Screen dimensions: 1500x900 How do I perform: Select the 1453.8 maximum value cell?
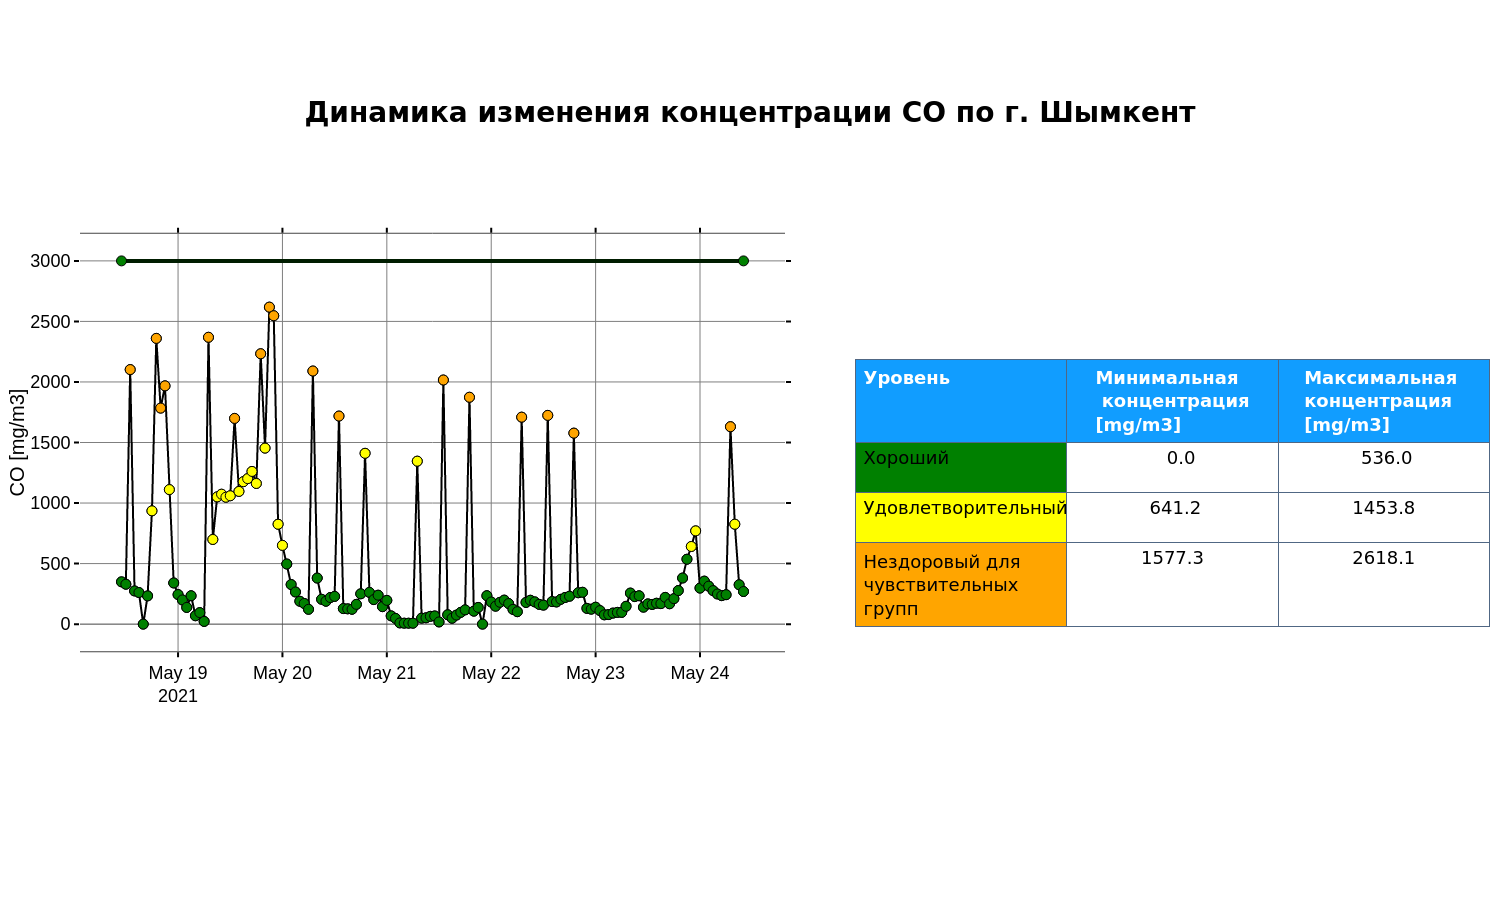1384,517
